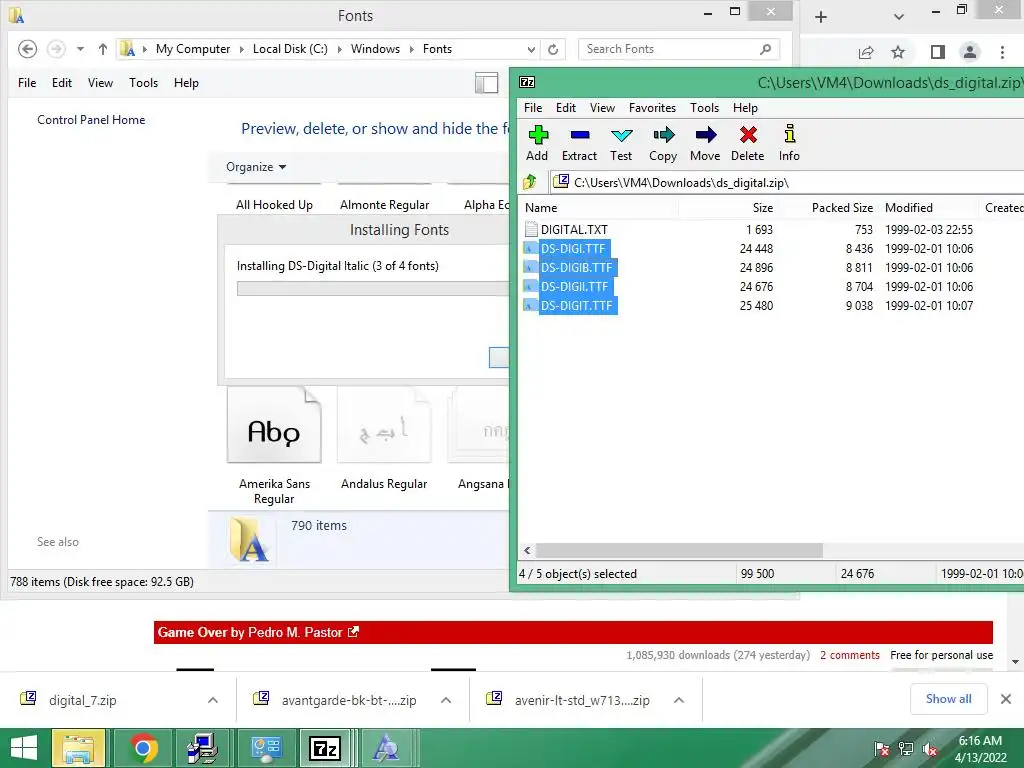
Task: Open Organize dropdown in Fonts window
Action: point(256,167)
